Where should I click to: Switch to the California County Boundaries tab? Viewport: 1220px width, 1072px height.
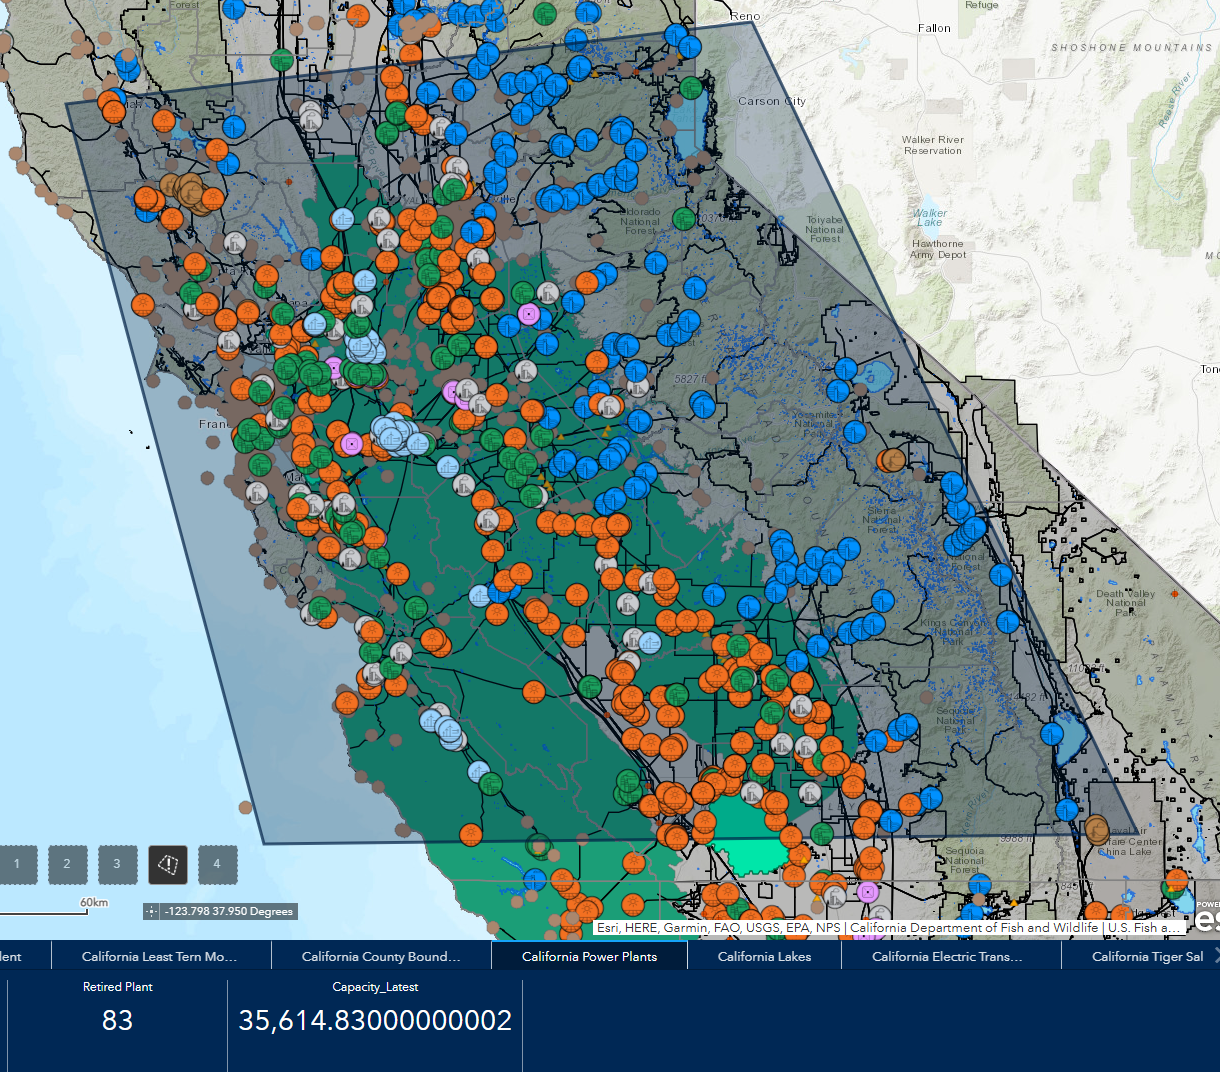[x=379, y=955]
